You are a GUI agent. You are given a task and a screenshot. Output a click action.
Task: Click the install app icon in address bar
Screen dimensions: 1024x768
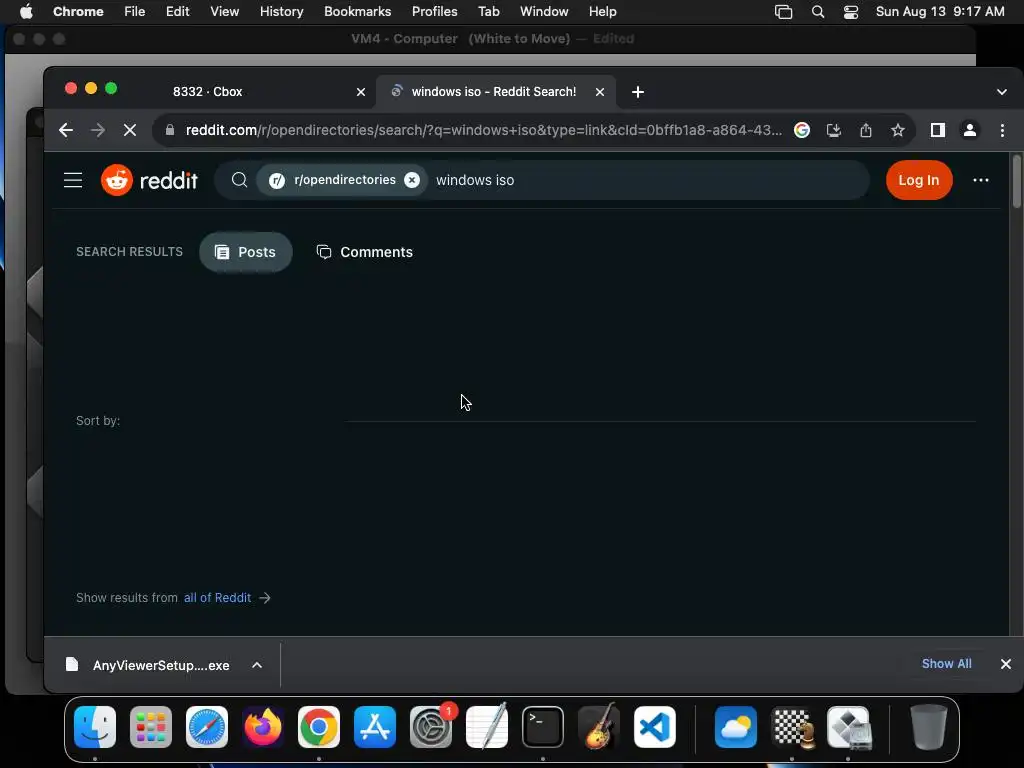pos(833,130)
